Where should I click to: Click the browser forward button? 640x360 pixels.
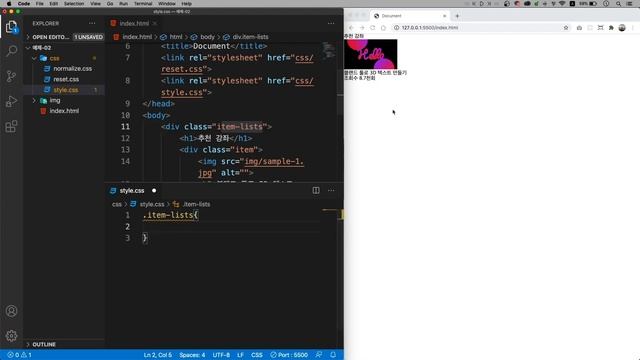click(x=362, y=28)
